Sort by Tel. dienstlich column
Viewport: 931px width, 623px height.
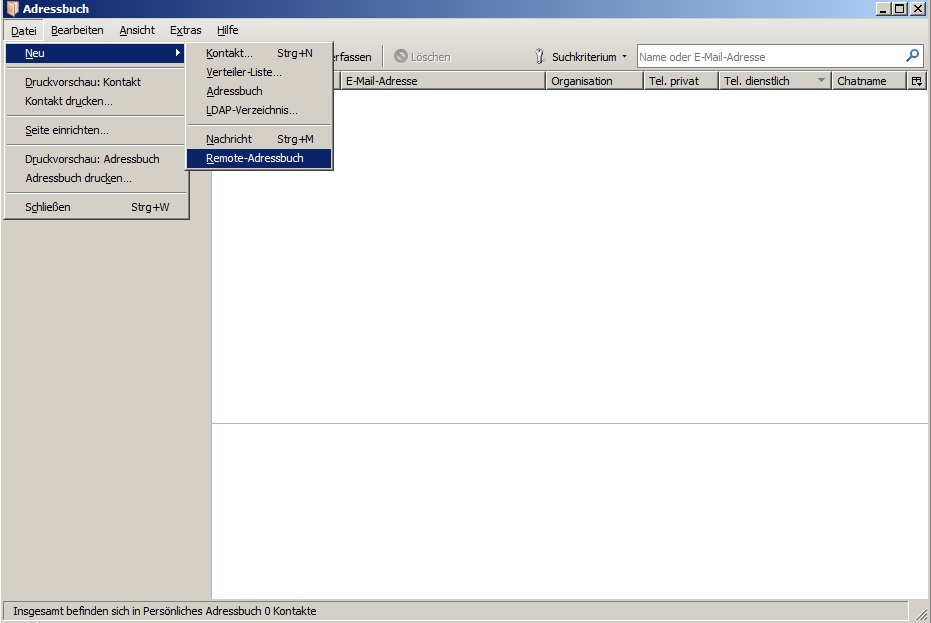[x=774, y=81]
